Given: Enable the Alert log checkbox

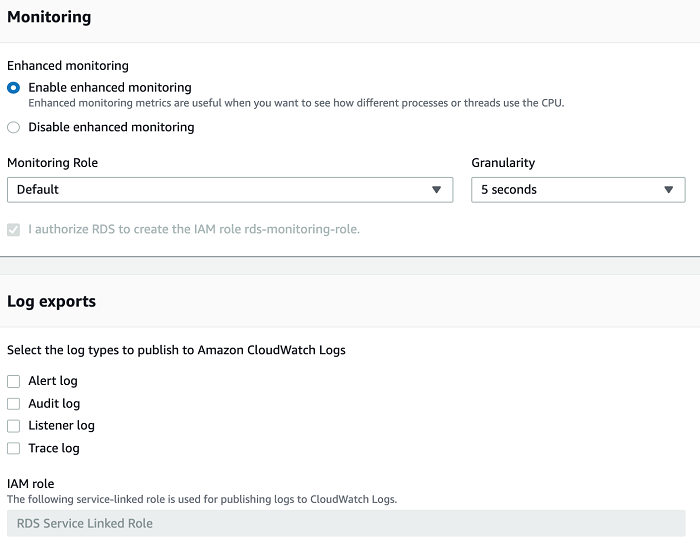Looking at the screenshot, I should coord(13,381).
